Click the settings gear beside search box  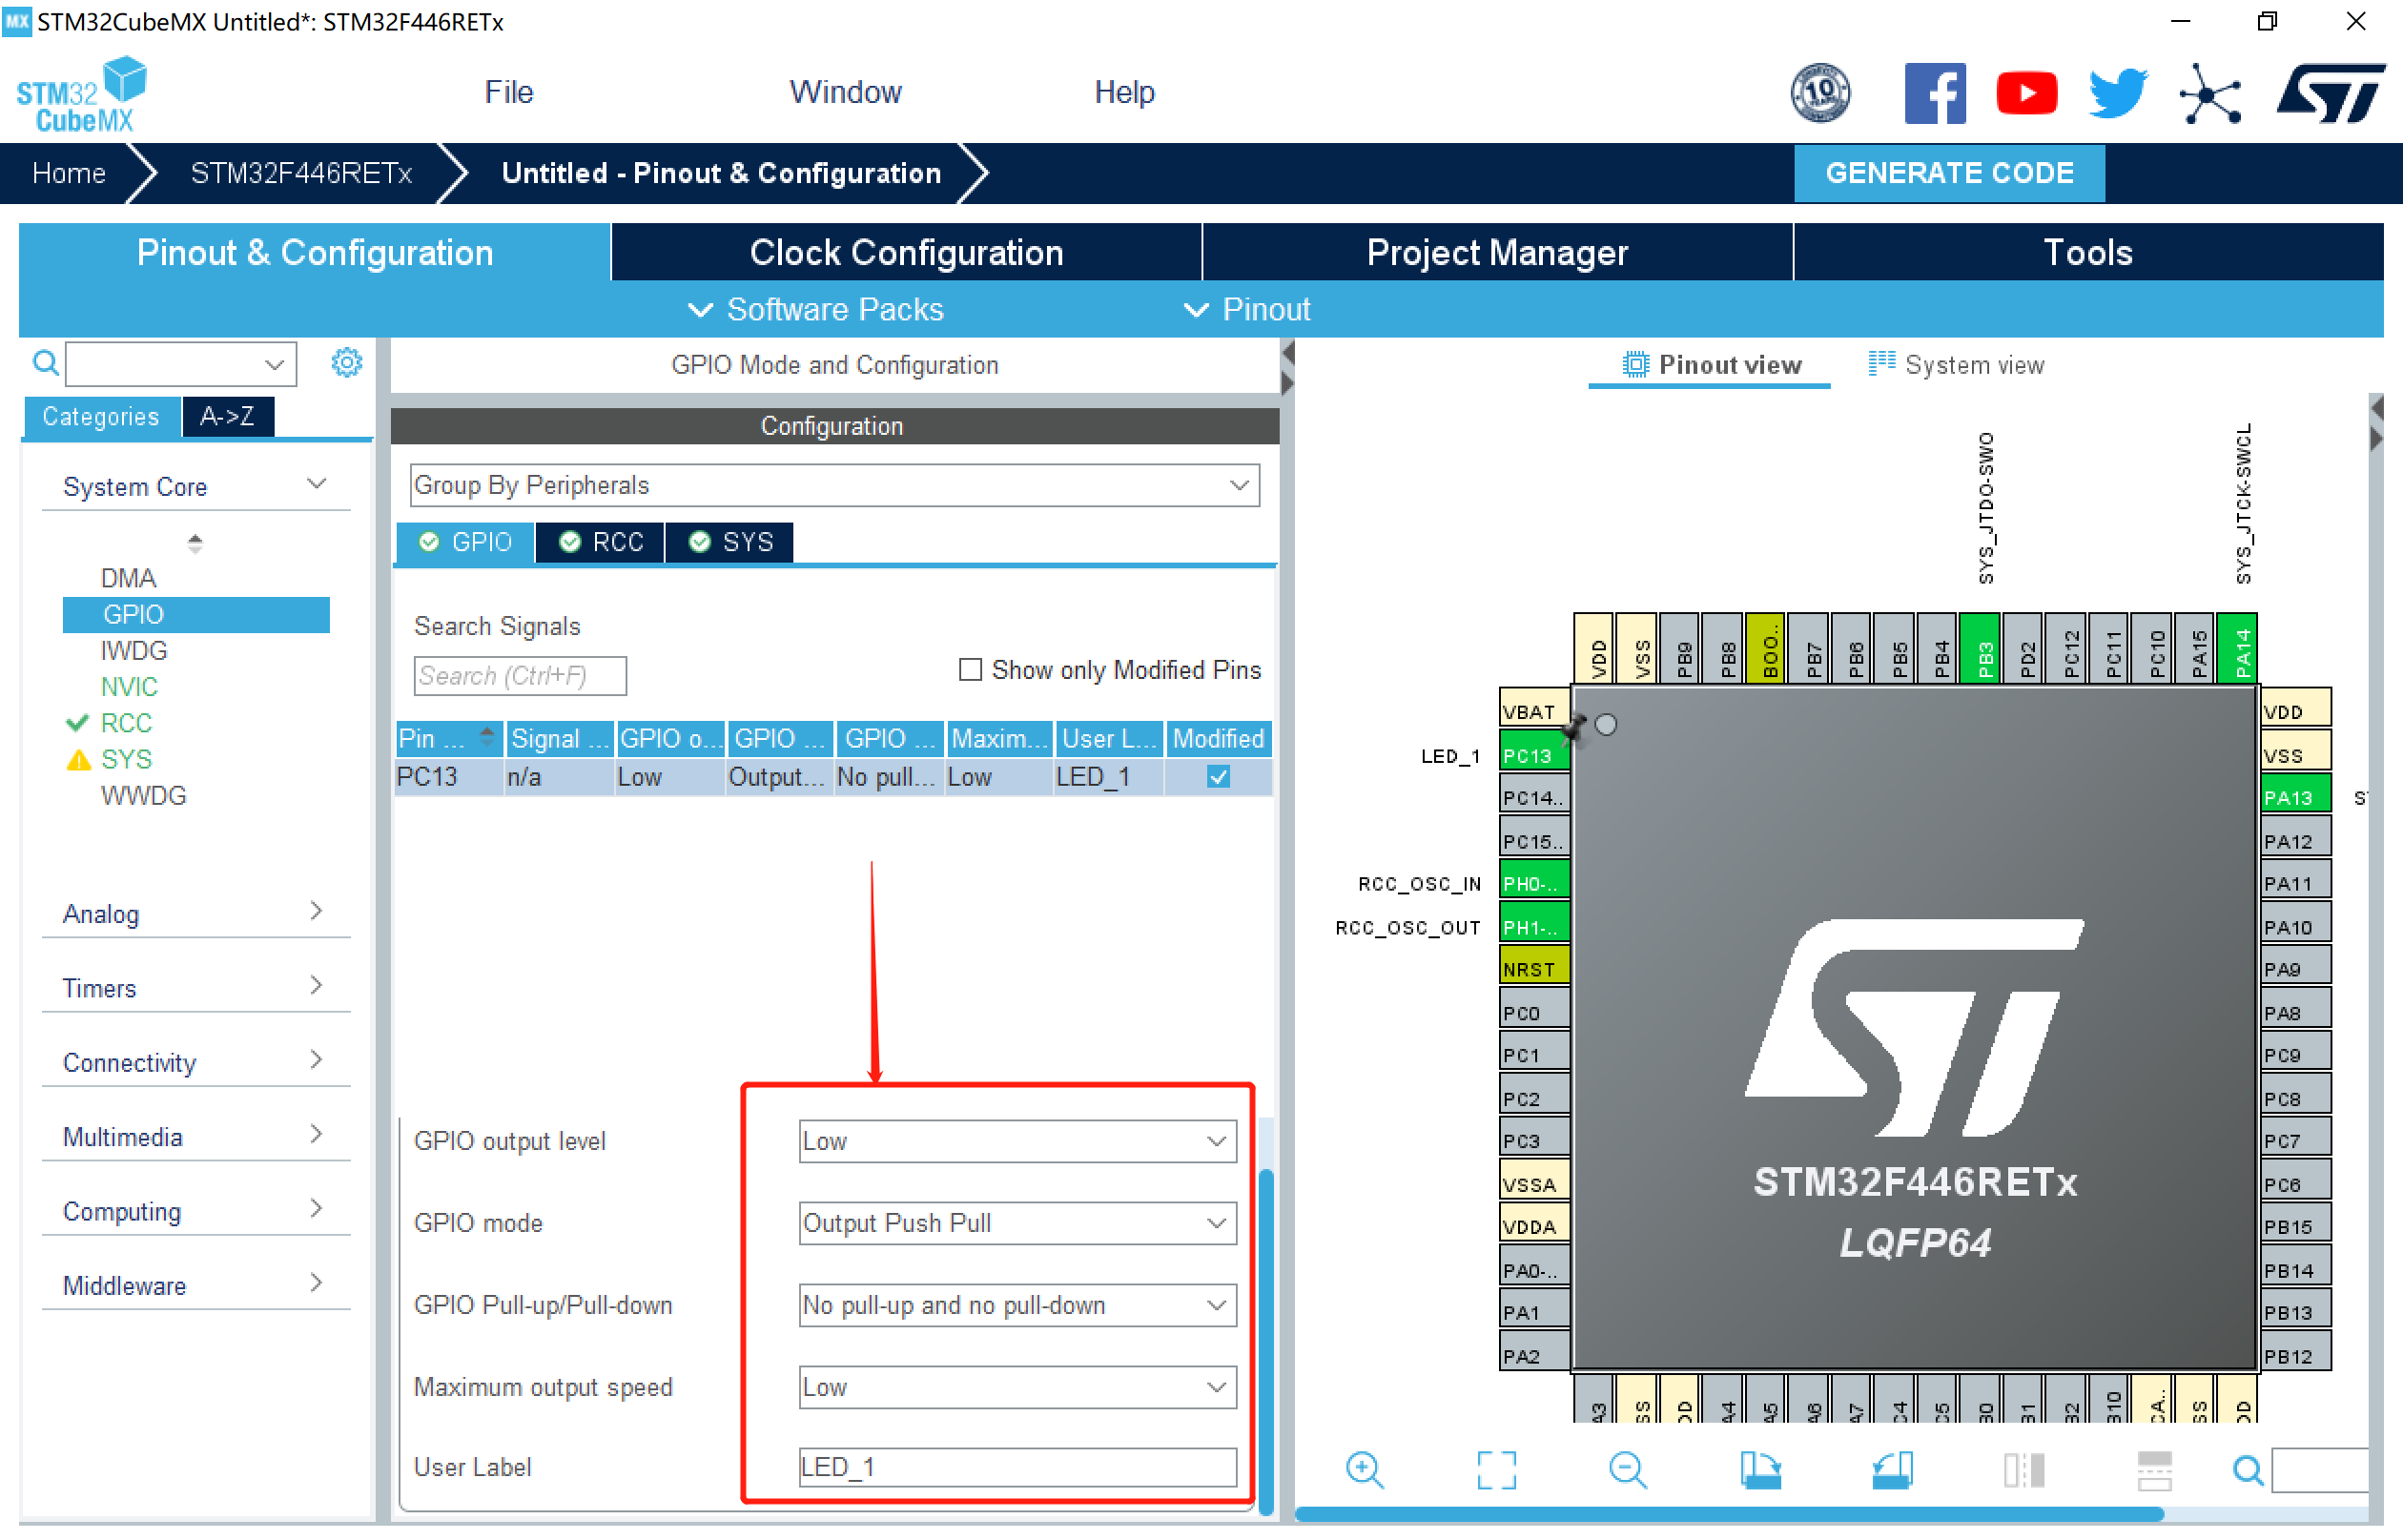point(346,362)
